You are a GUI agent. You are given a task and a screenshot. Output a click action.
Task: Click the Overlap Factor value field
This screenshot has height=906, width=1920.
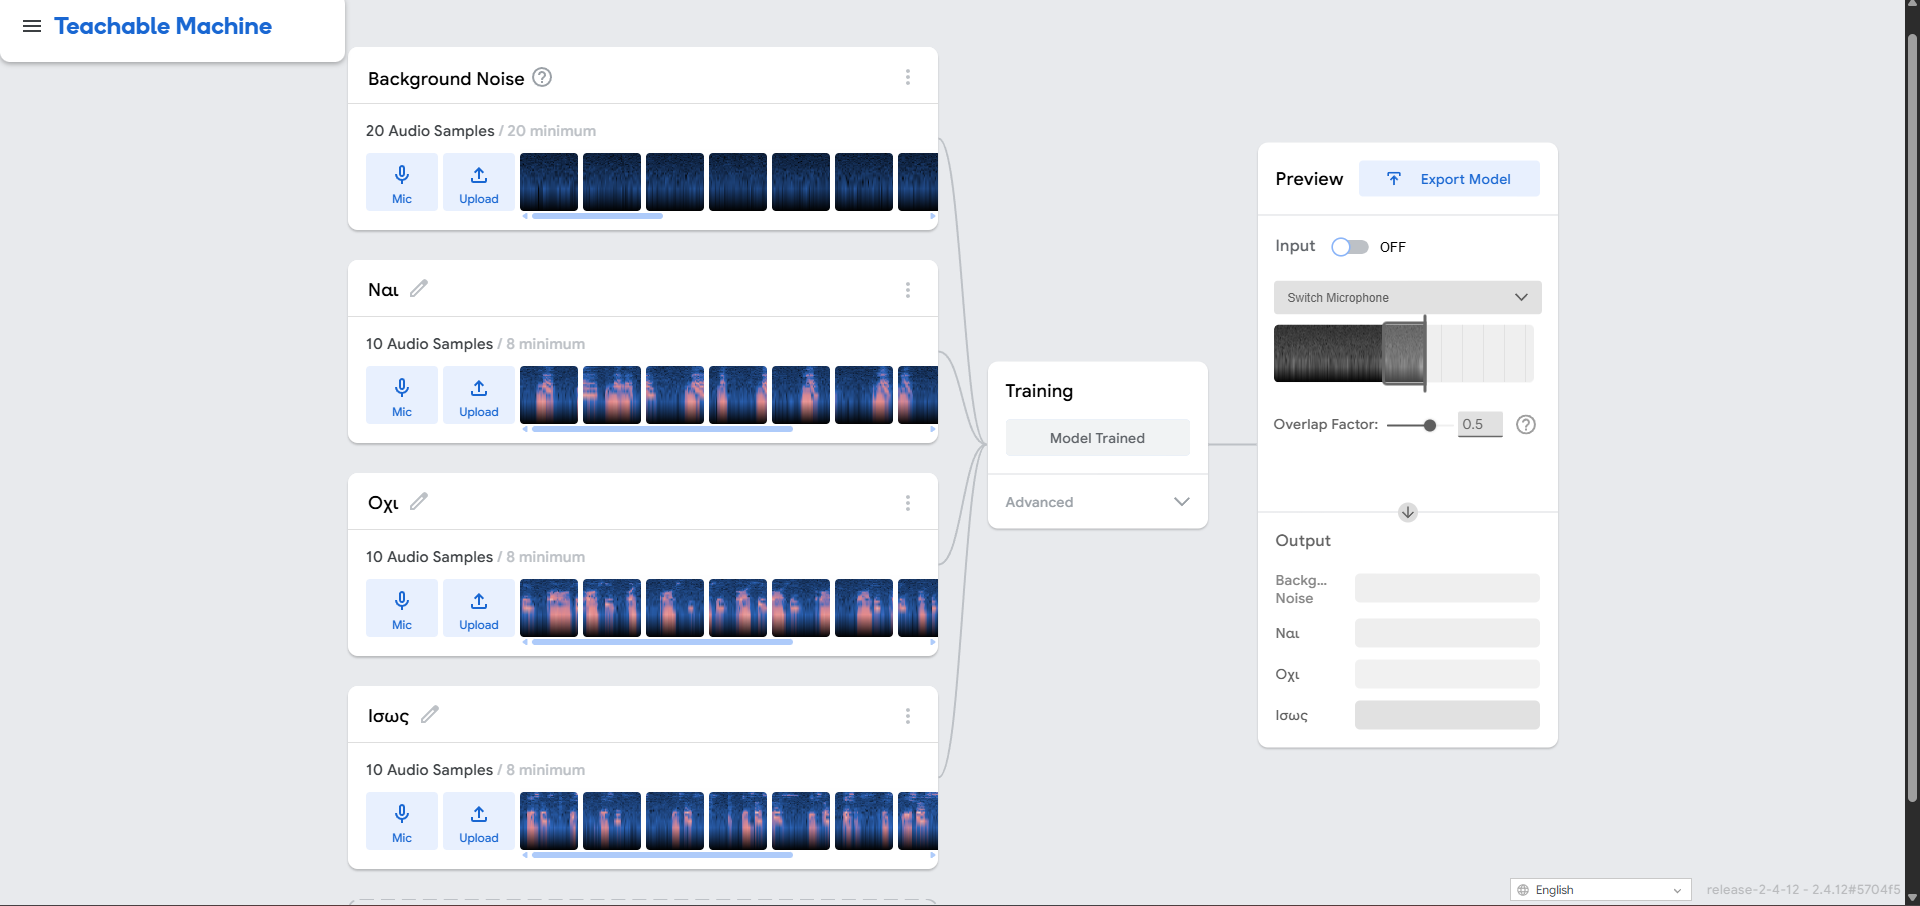tap(1479, 424)
